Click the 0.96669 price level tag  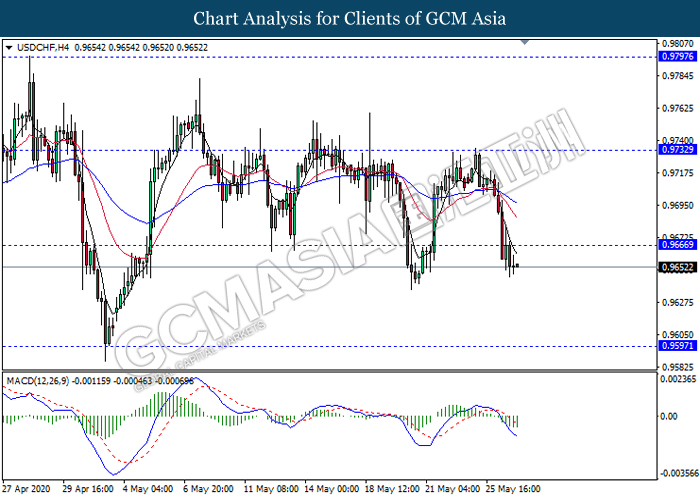click(x=678, y=245)
